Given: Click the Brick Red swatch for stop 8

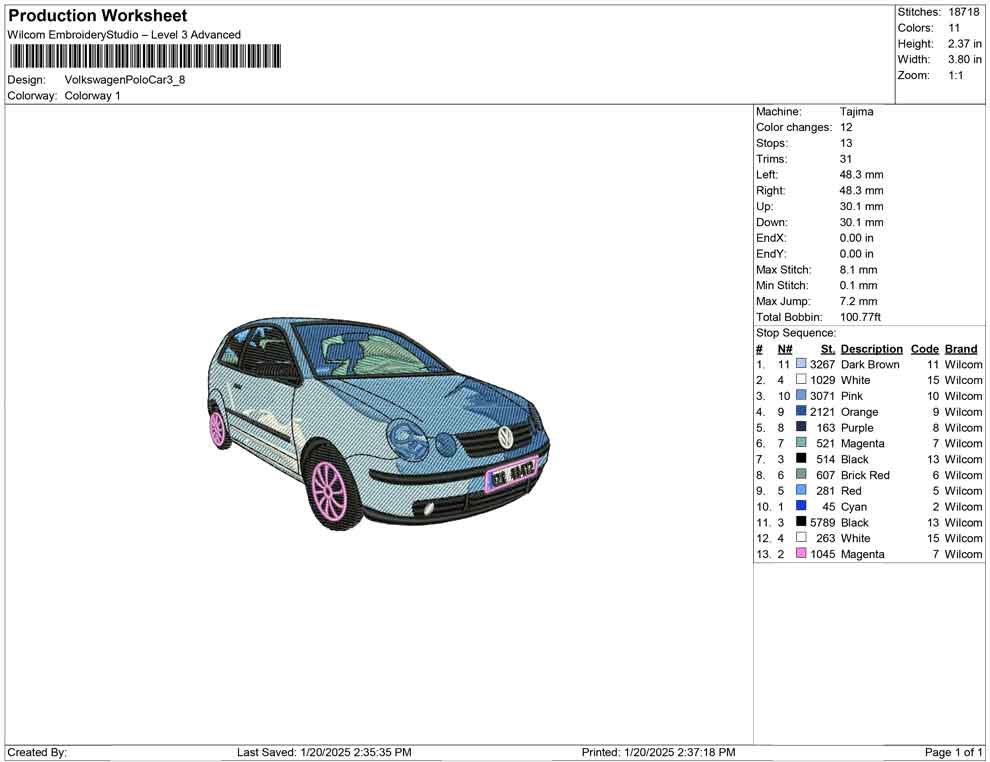Looking at the screenshot, I should 800,475.
